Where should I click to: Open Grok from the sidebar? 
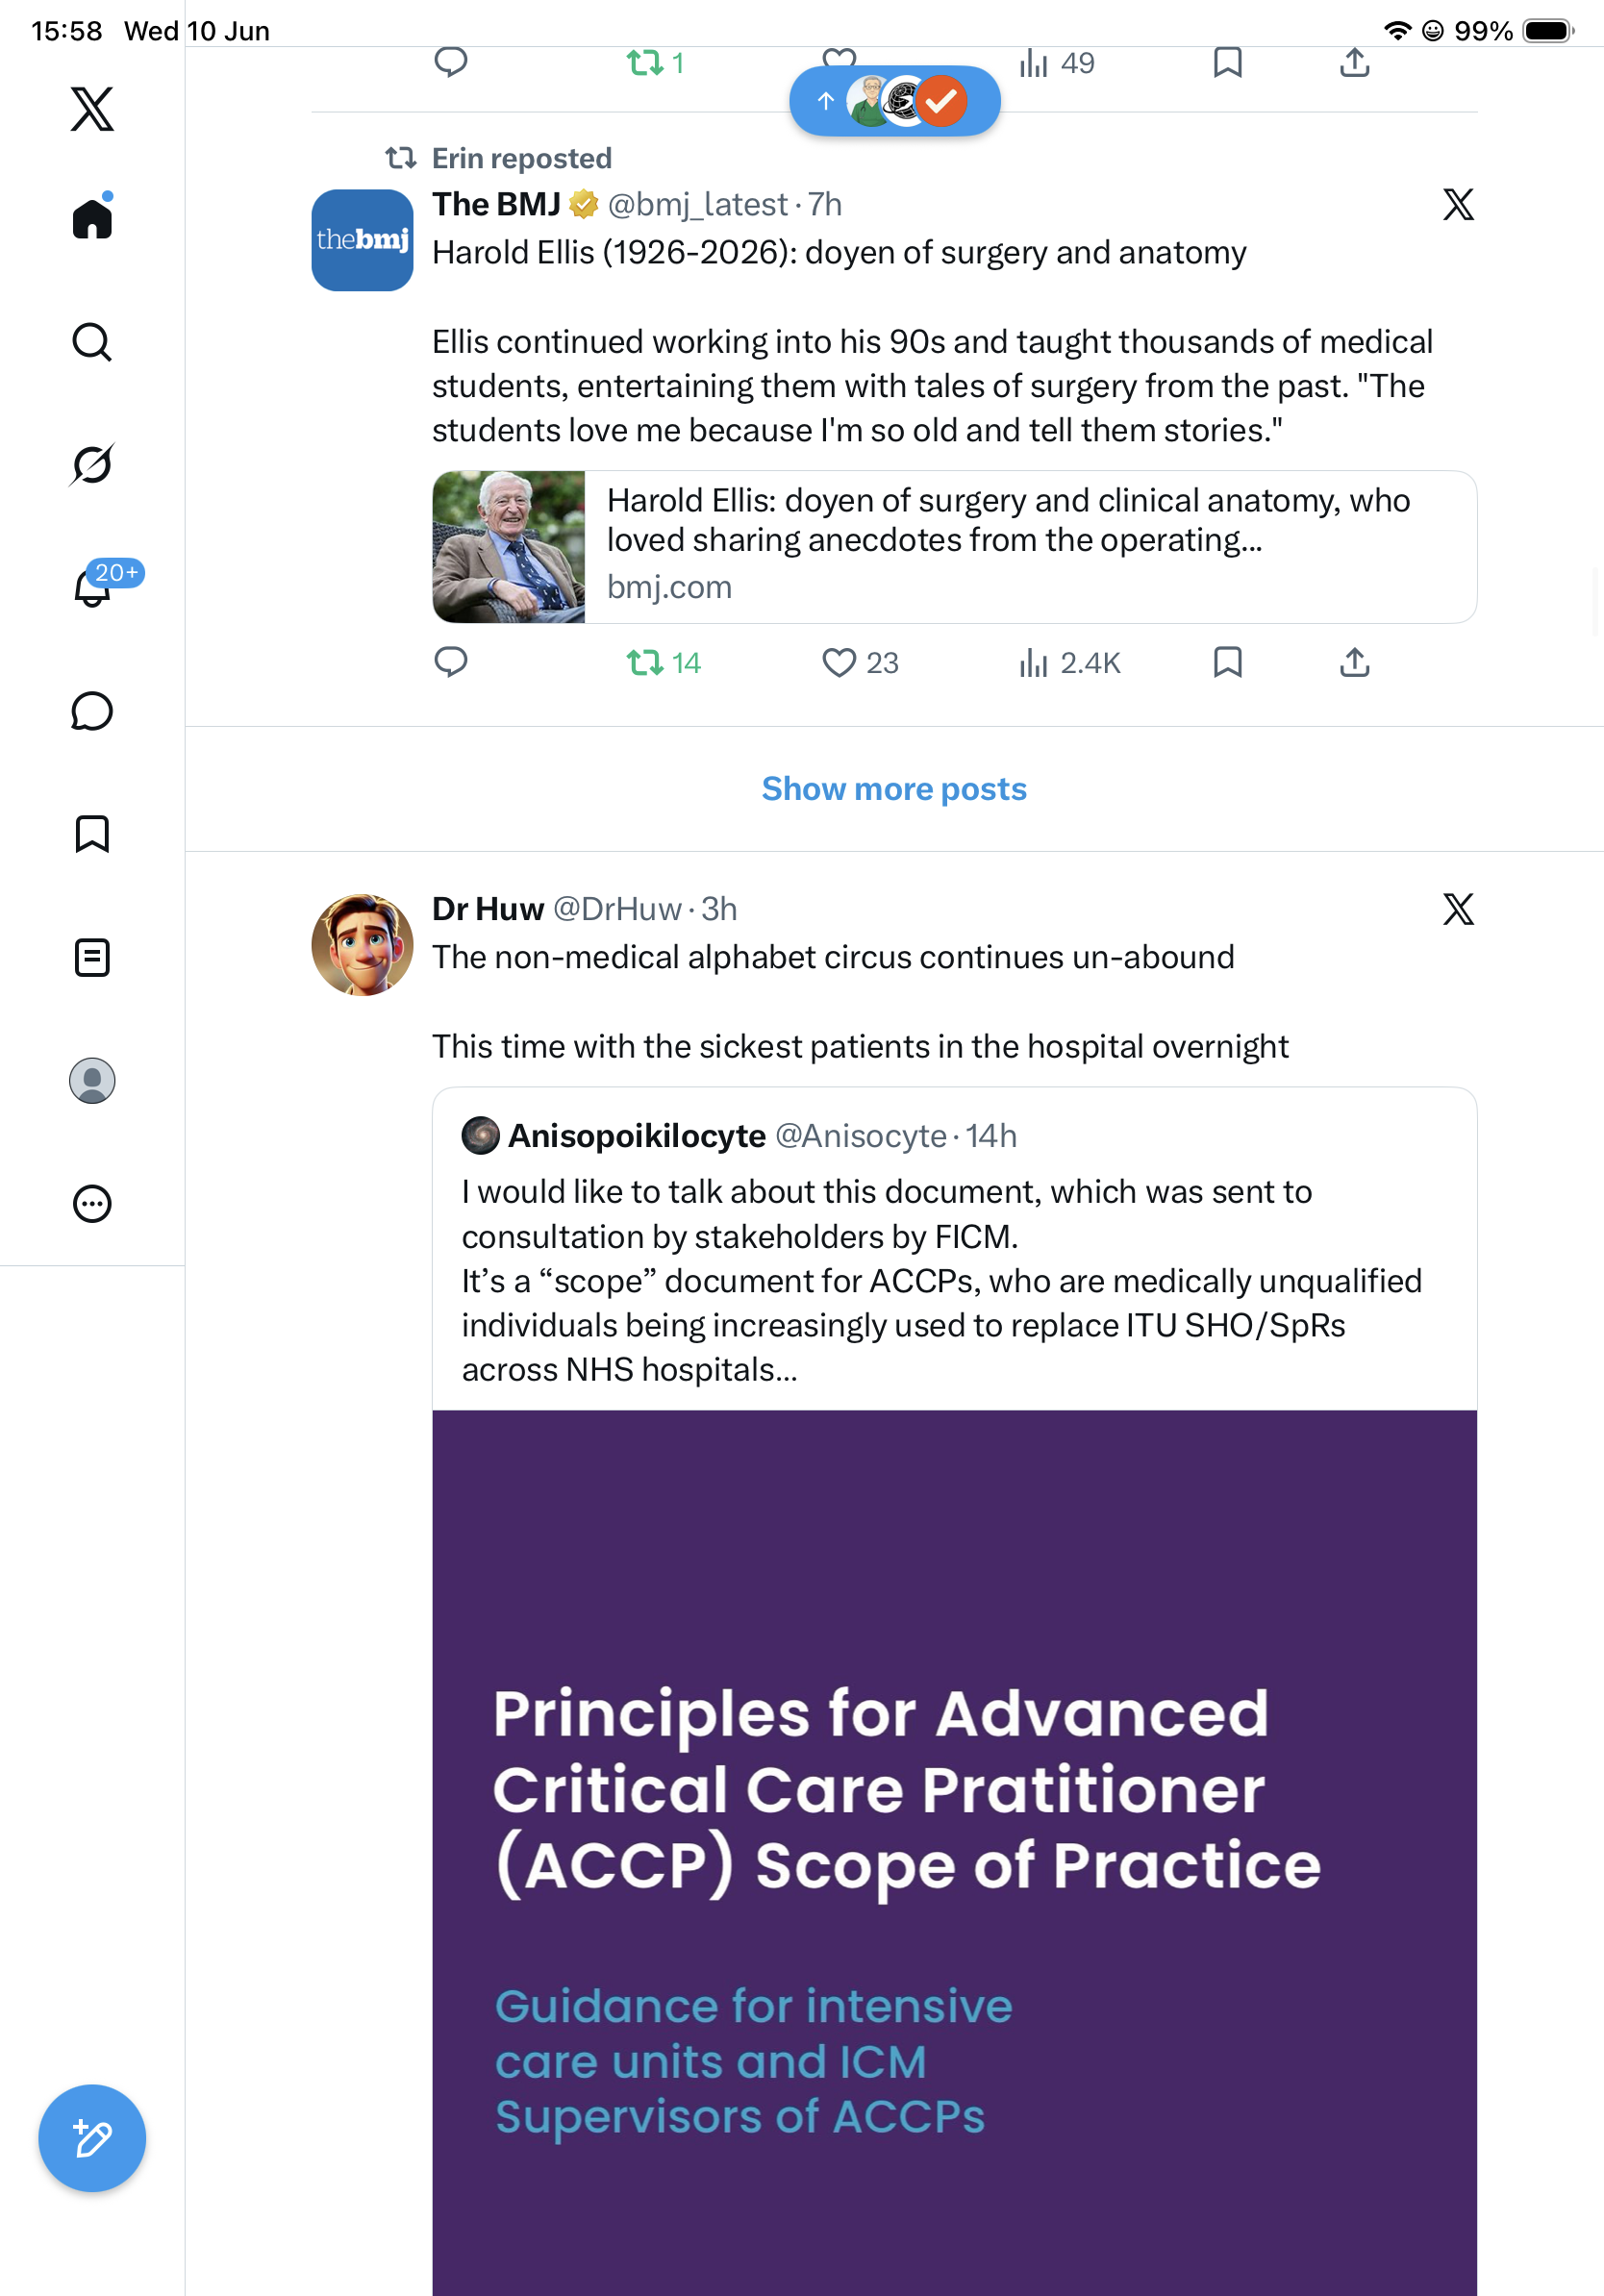pyautogui.click(x=92, y=464)
